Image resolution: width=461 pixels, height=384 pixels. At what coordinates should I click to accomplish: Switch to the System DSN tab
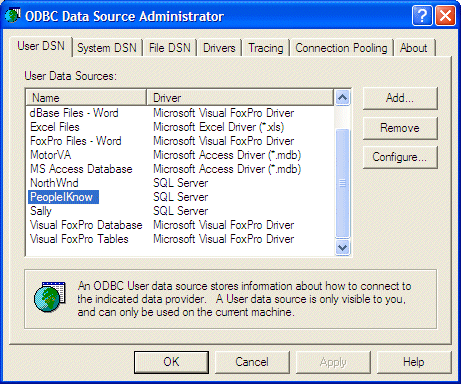[x=107, y=48]
